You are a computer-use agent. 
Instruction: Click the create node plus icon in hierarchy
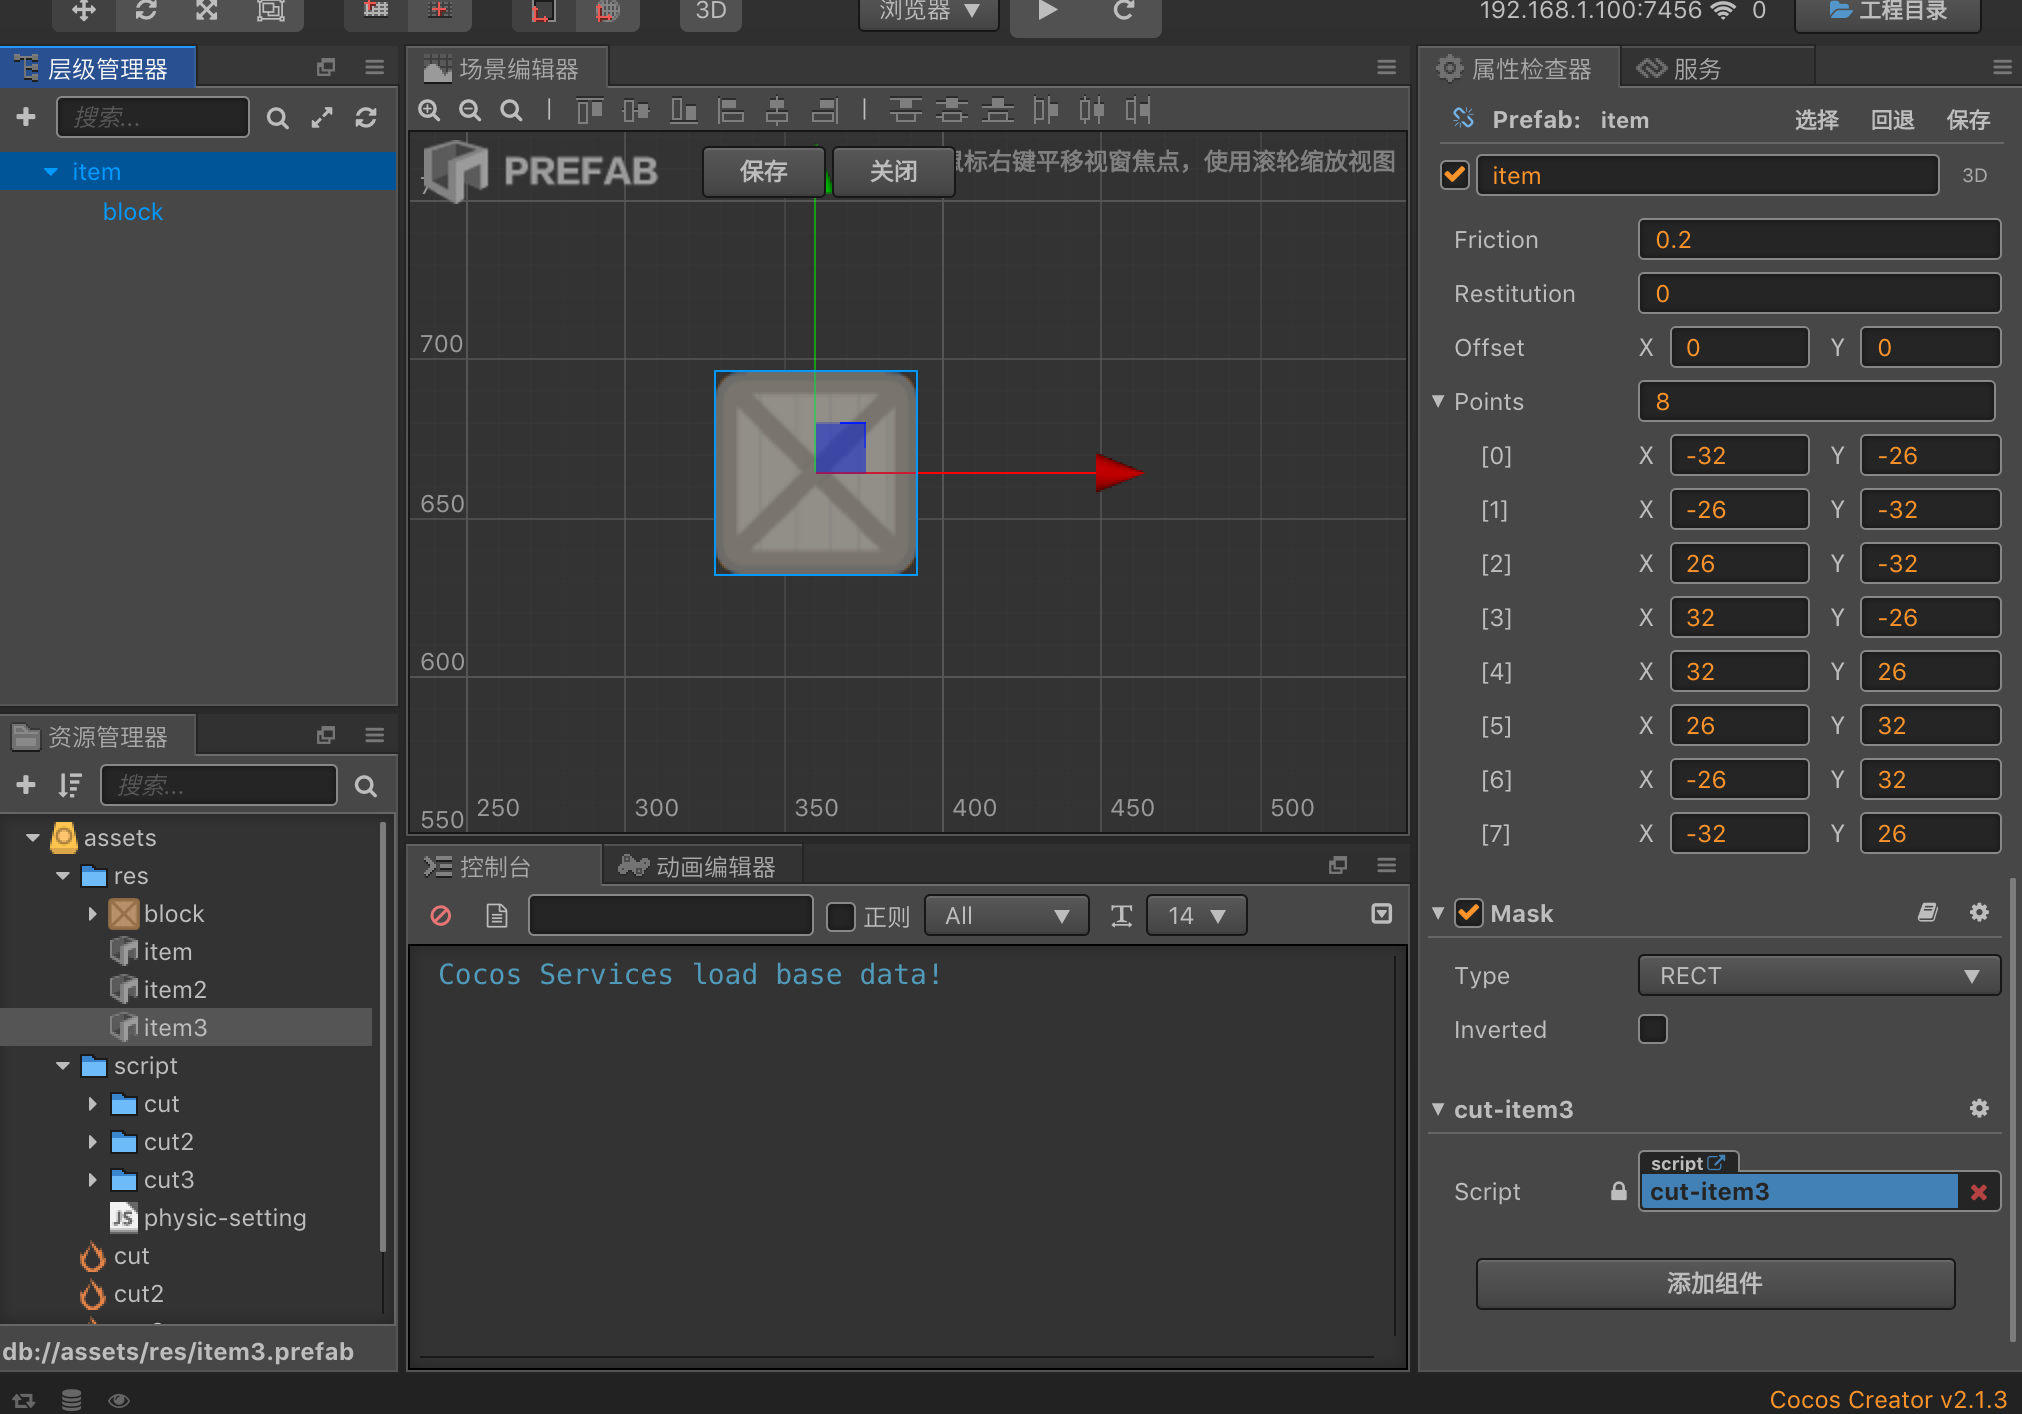point(26,117)
